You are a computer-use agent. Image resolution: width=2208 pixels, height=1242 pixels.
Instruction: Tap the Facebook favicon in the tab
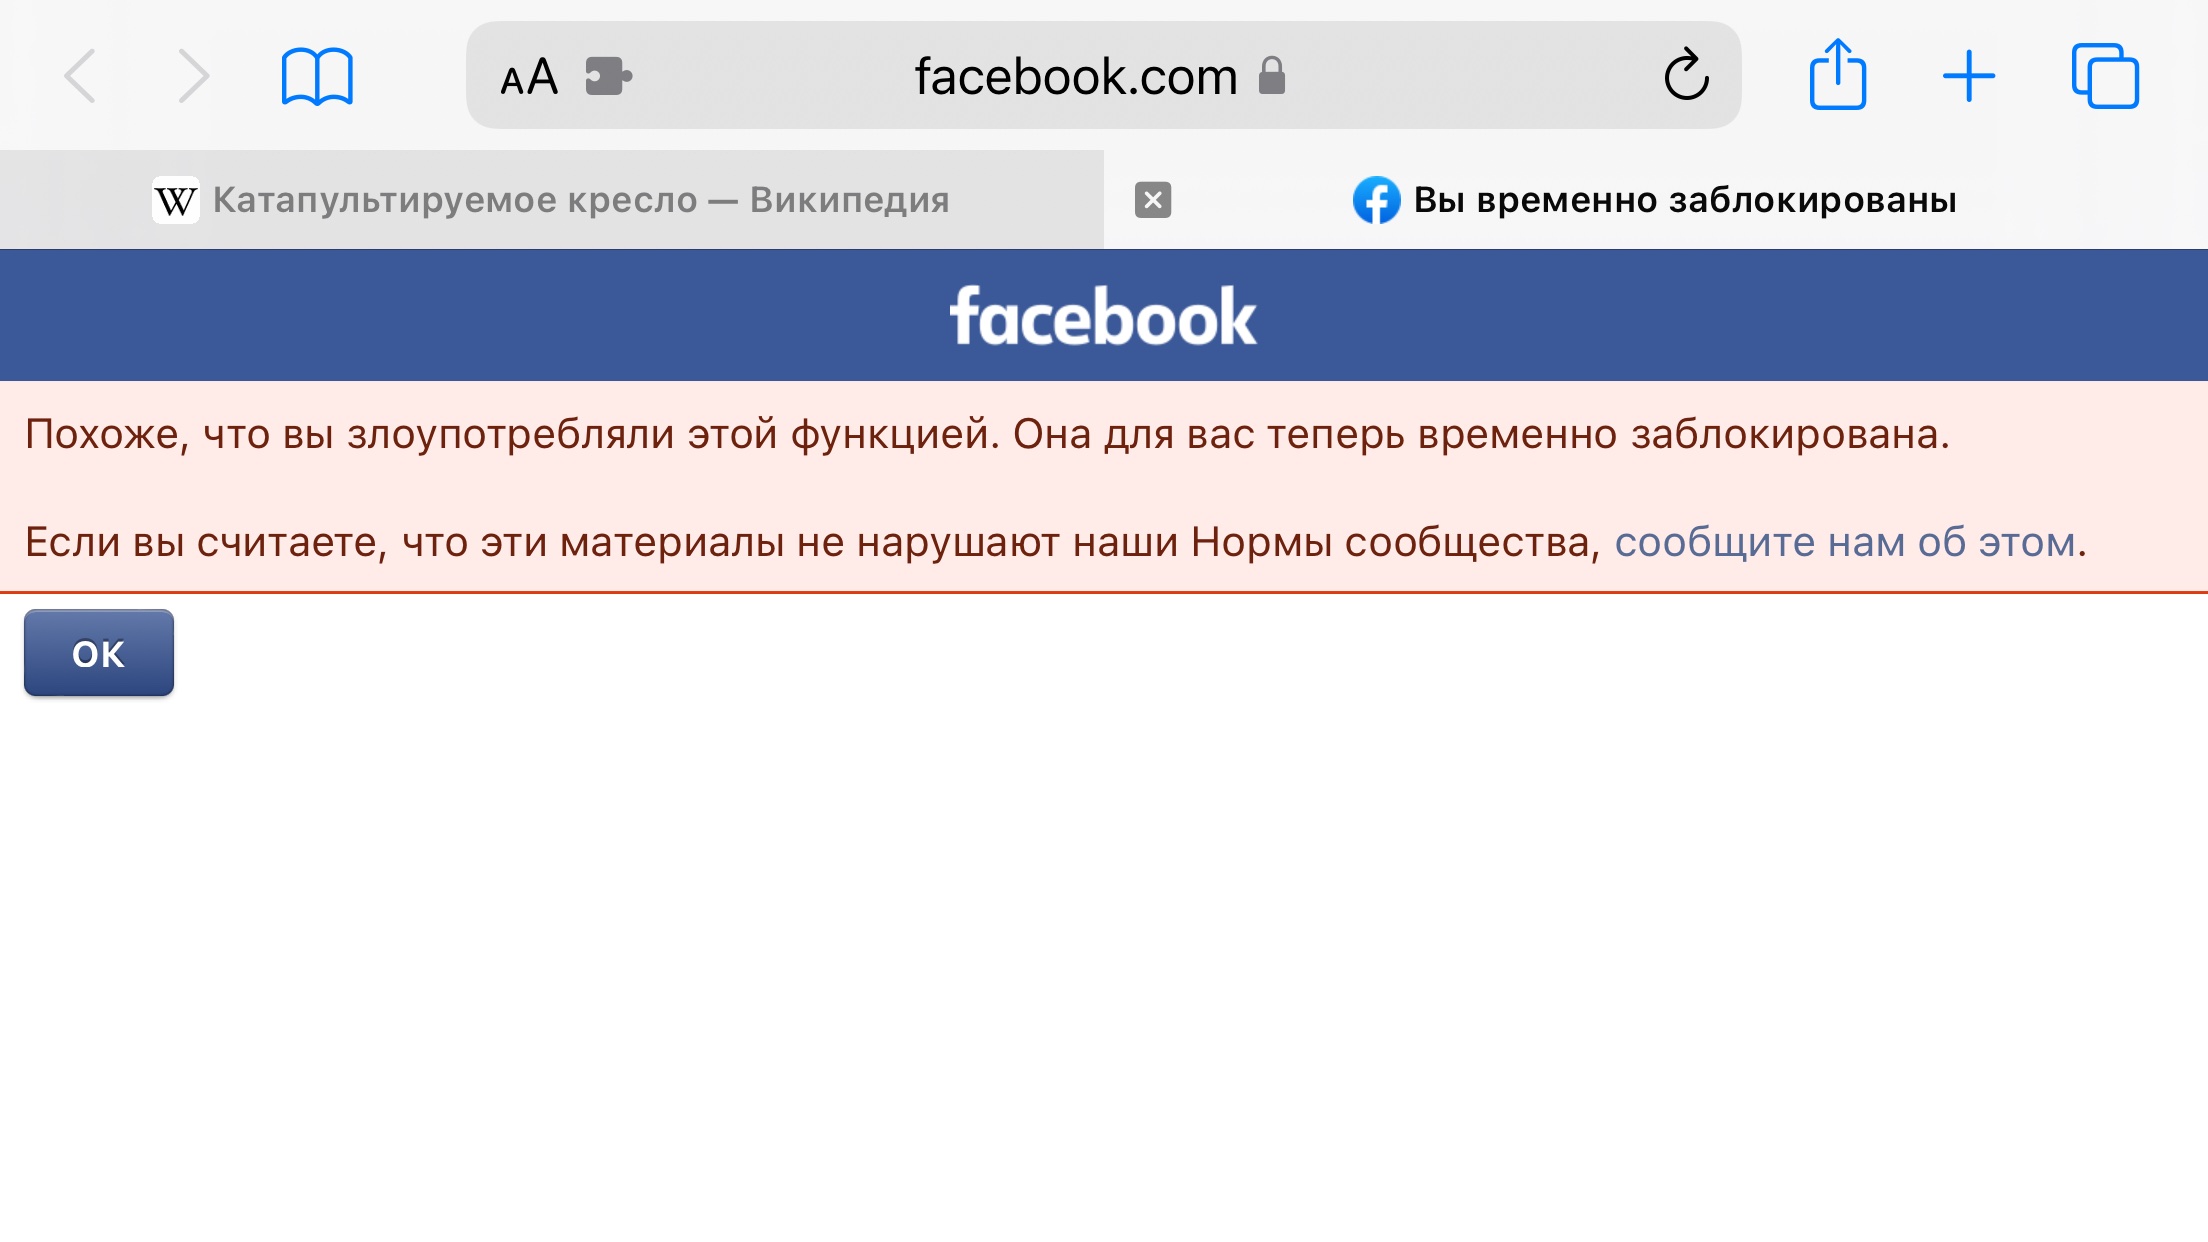tap(1376, 200)
